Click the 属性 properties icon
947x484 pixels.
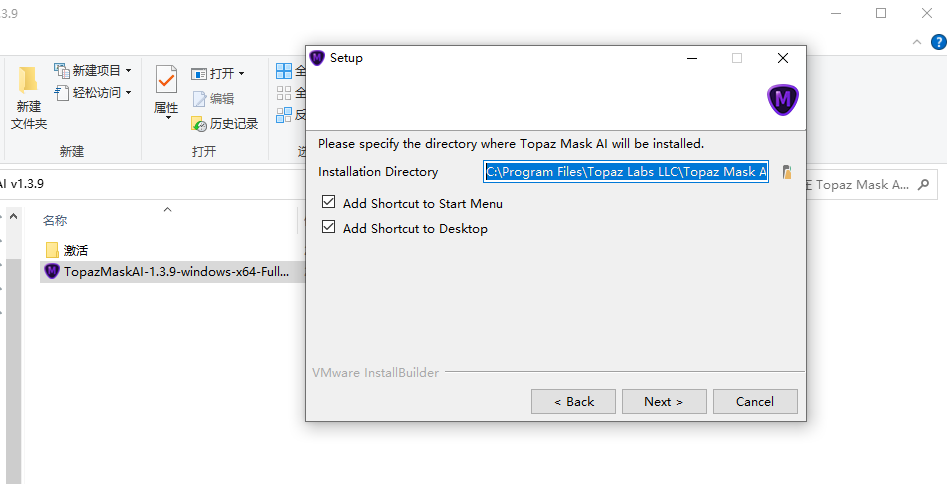165,80
